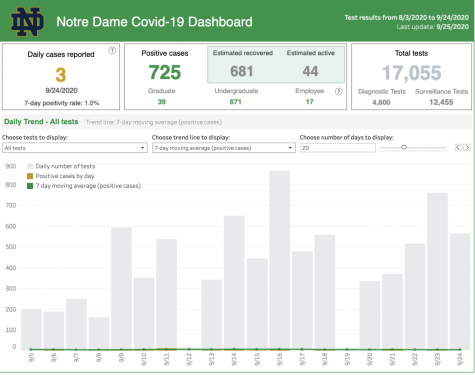
Task: Click the Positive cases by day legend swatch
Action: tap(30, 176)
